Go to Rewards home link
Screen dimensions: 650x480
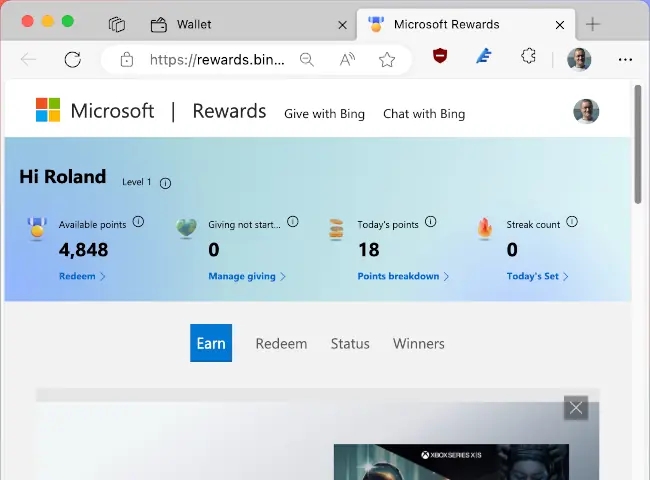point(229,111)
